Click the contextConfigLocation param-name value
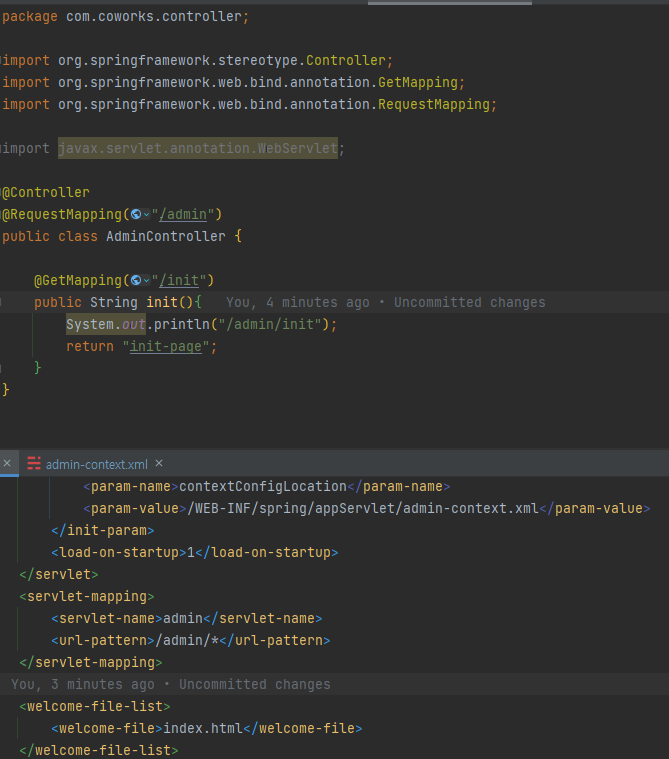 (263, 486)
